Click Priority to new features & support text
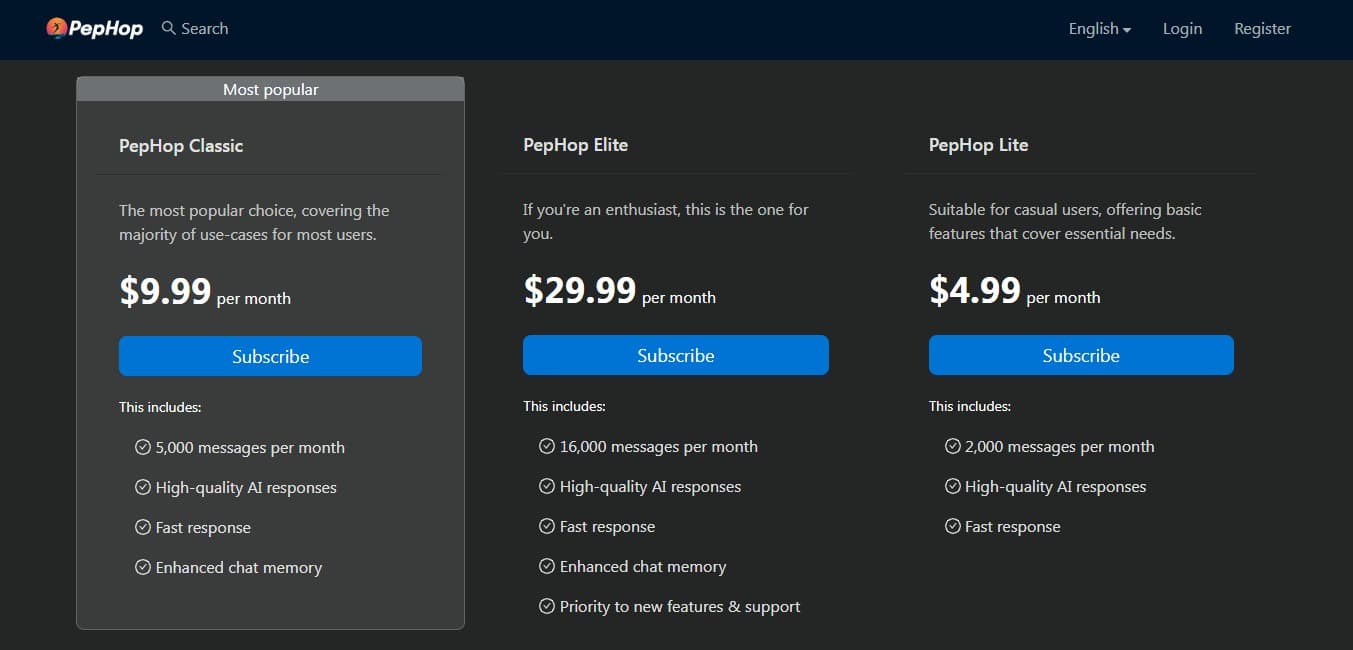1353x650 pixels. (x=680, y=607)
